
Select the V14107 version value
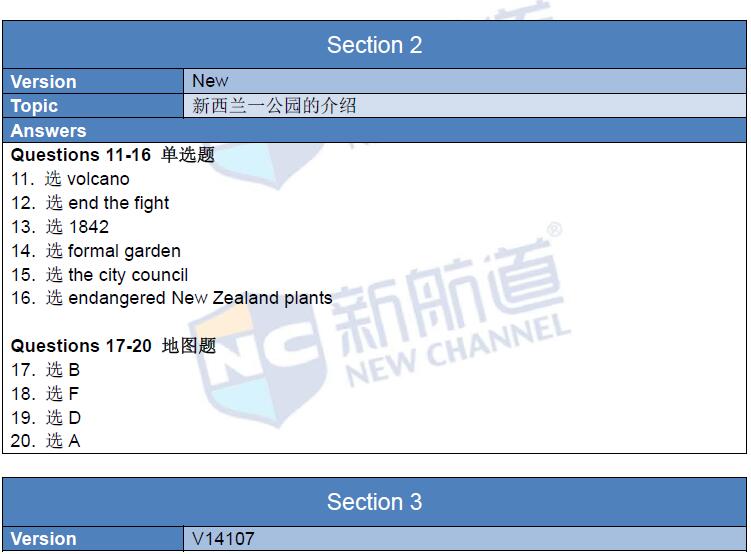pos(223,539)
